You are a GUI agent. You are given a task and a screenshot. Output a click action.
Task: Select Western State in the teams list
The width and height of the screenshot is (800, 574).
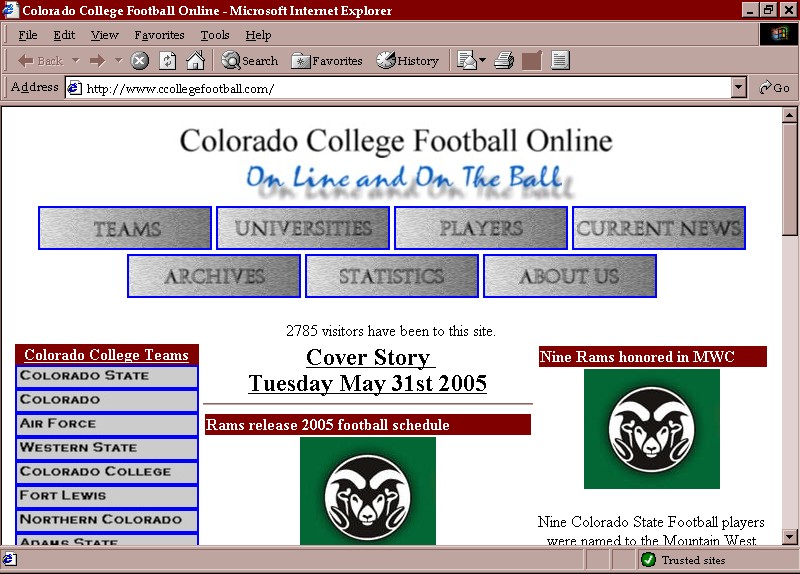click(107, 448)
